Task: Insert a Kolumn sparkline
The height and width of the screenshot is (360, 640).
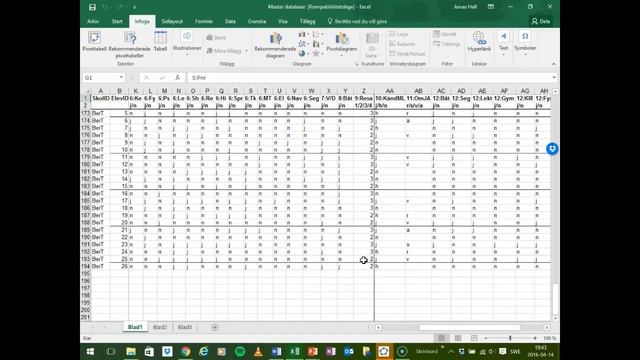Action: [402, 44]
